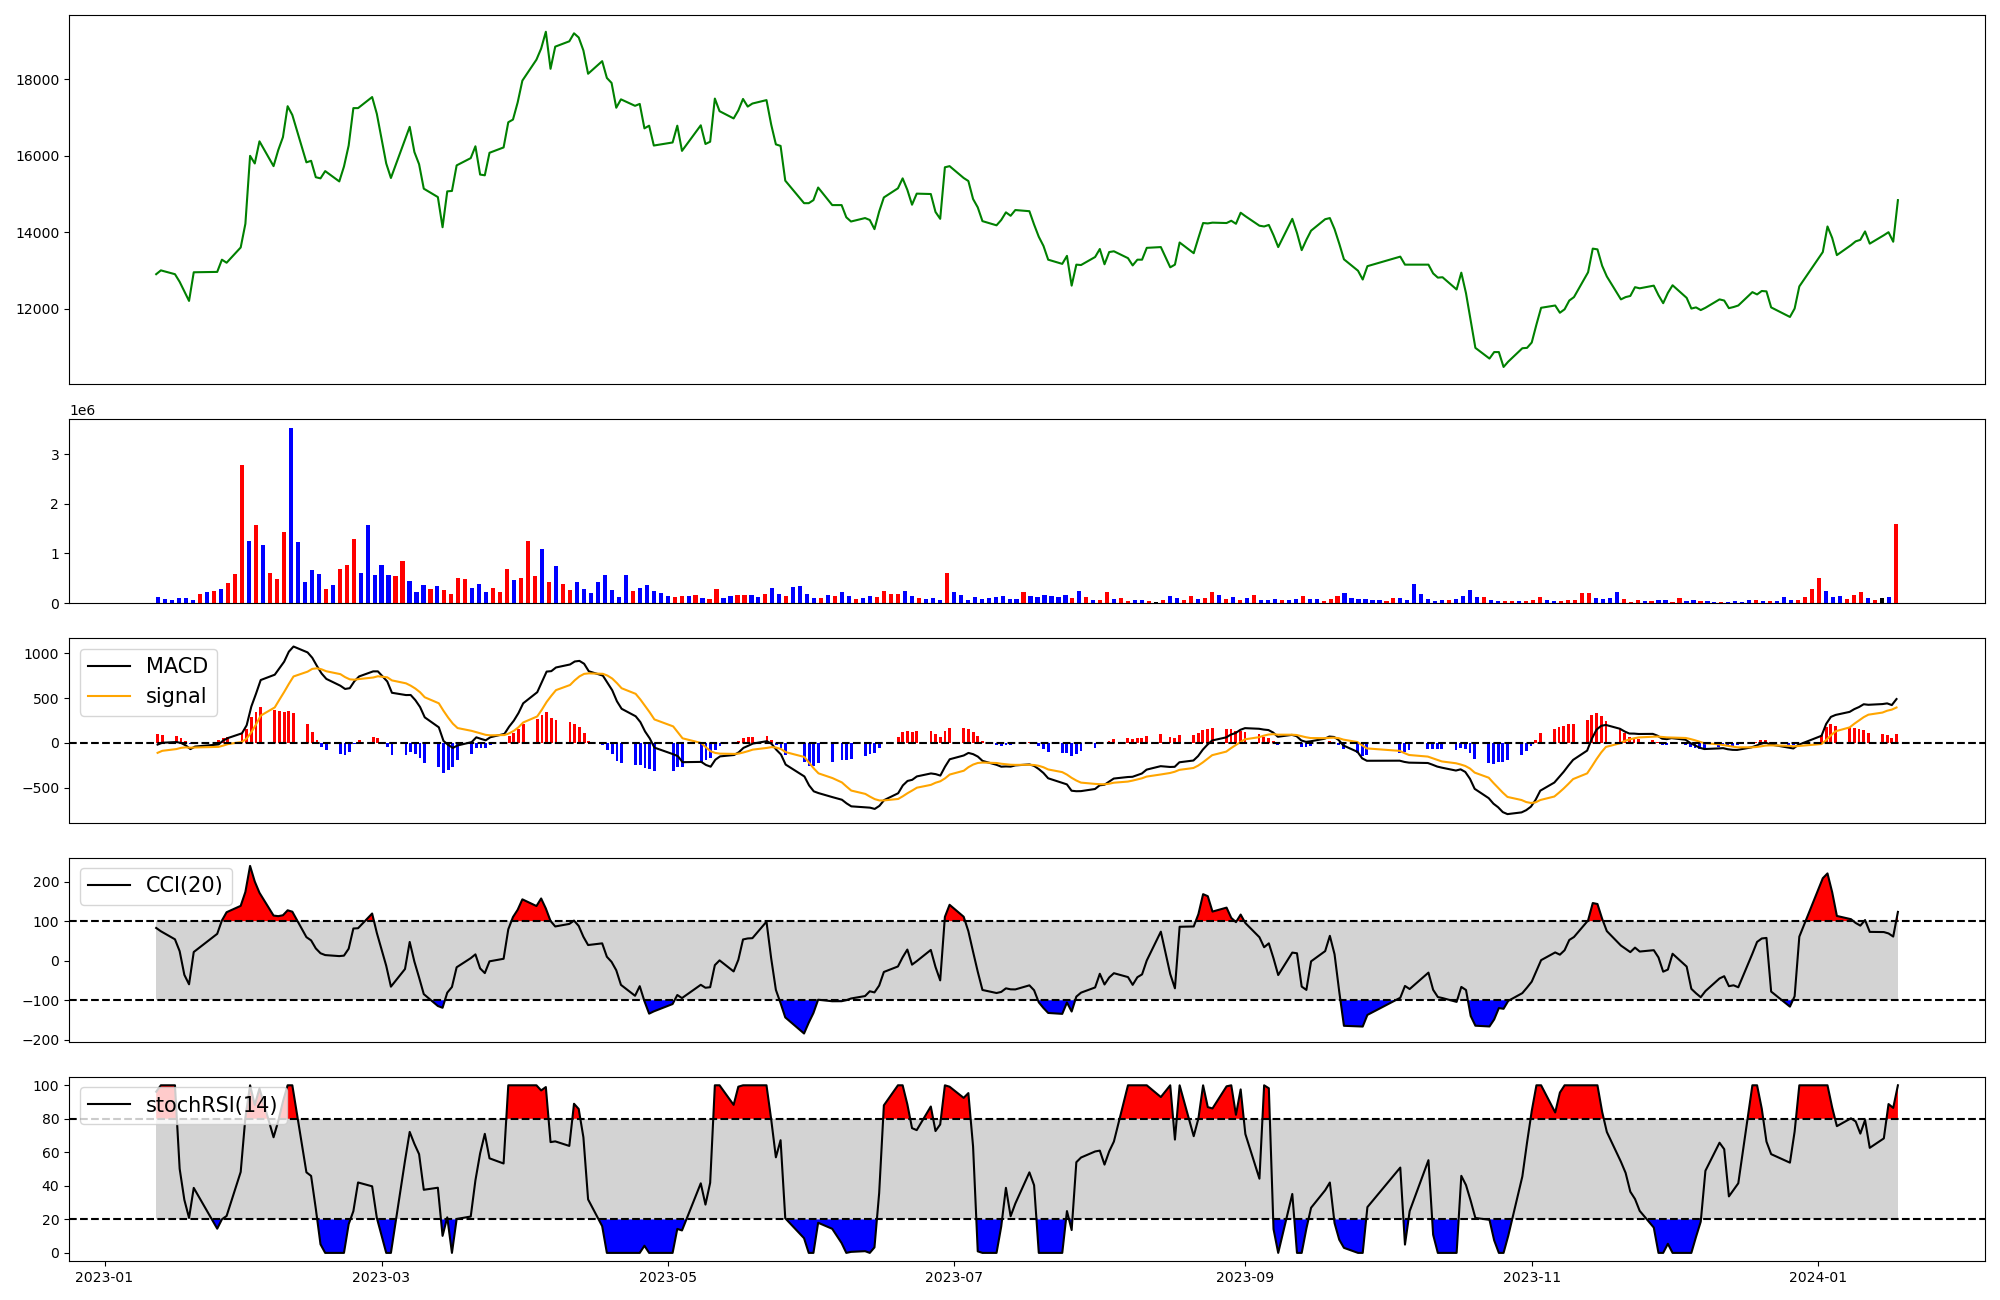This screenshot has width=2000, height=1300.
Task: Click the tallest blue volume bar
Action: click(x=291, y=515)
